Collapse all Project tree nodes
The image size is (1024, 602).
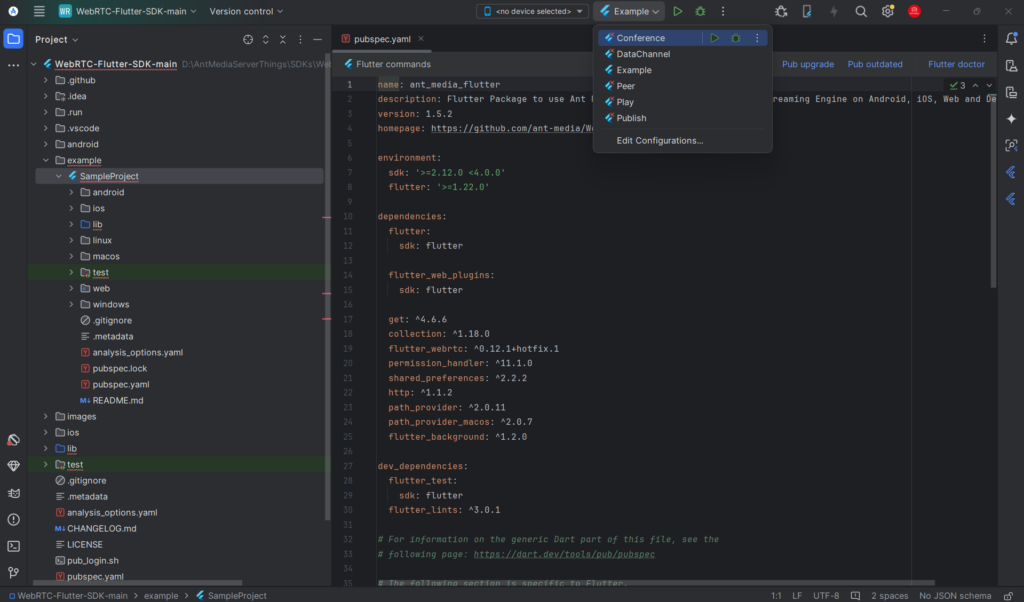[x=283, y=39]
